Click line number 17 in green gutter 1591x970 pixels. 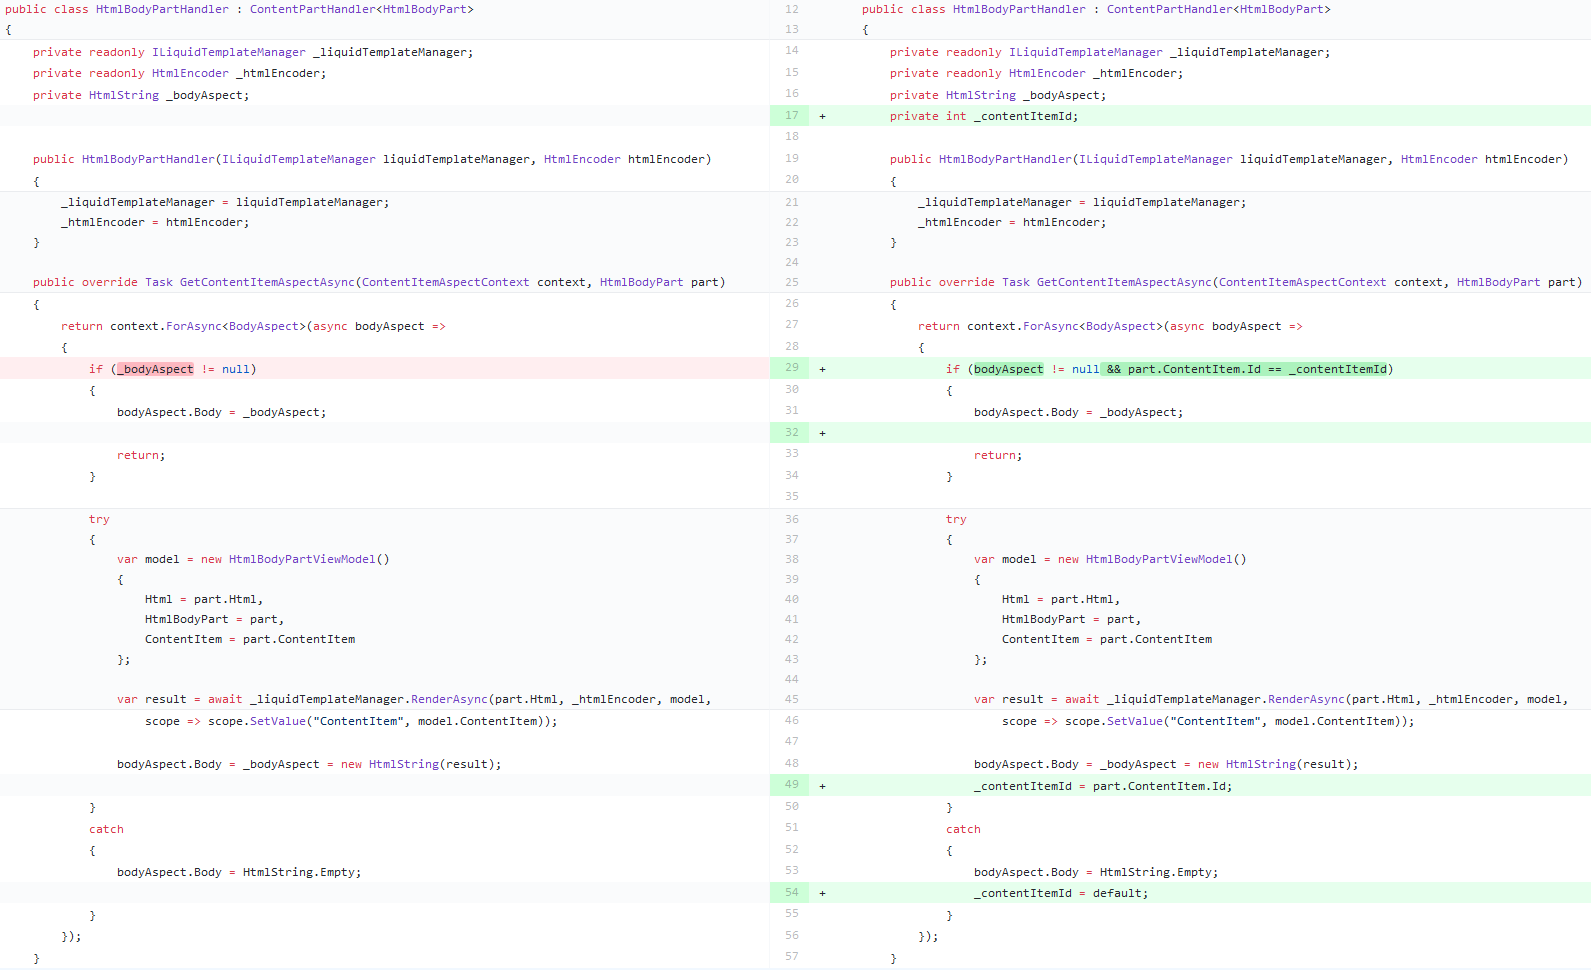792,115
